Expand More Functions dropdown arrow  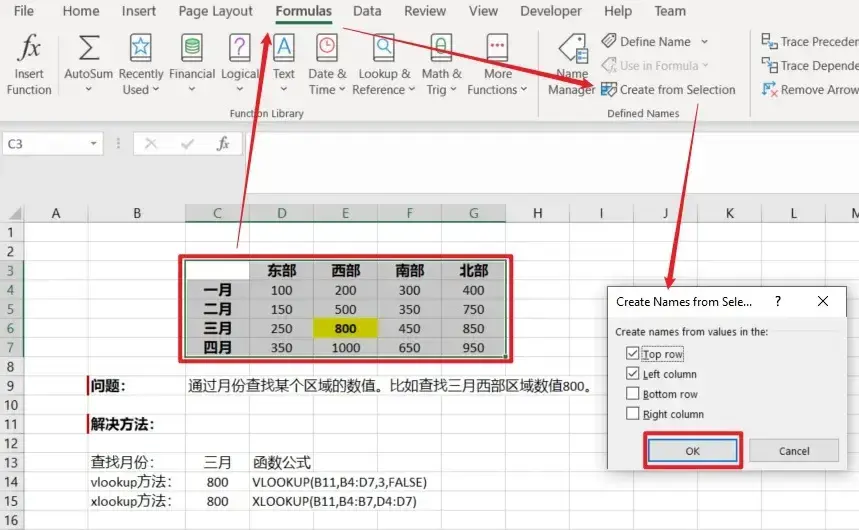click(524, 89)
